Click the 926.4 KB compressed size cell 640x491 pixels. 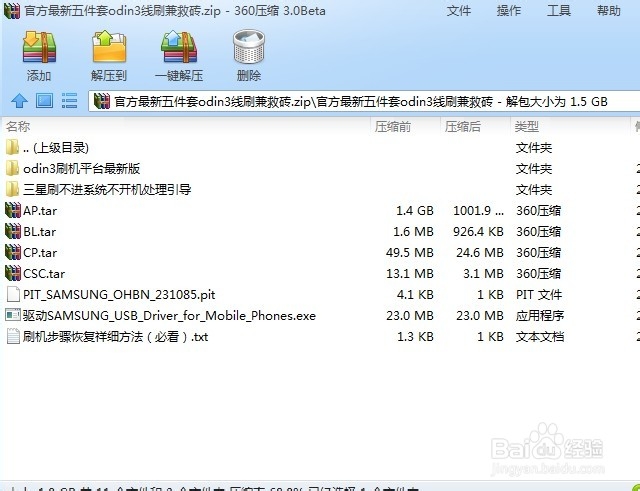point(478,232)
